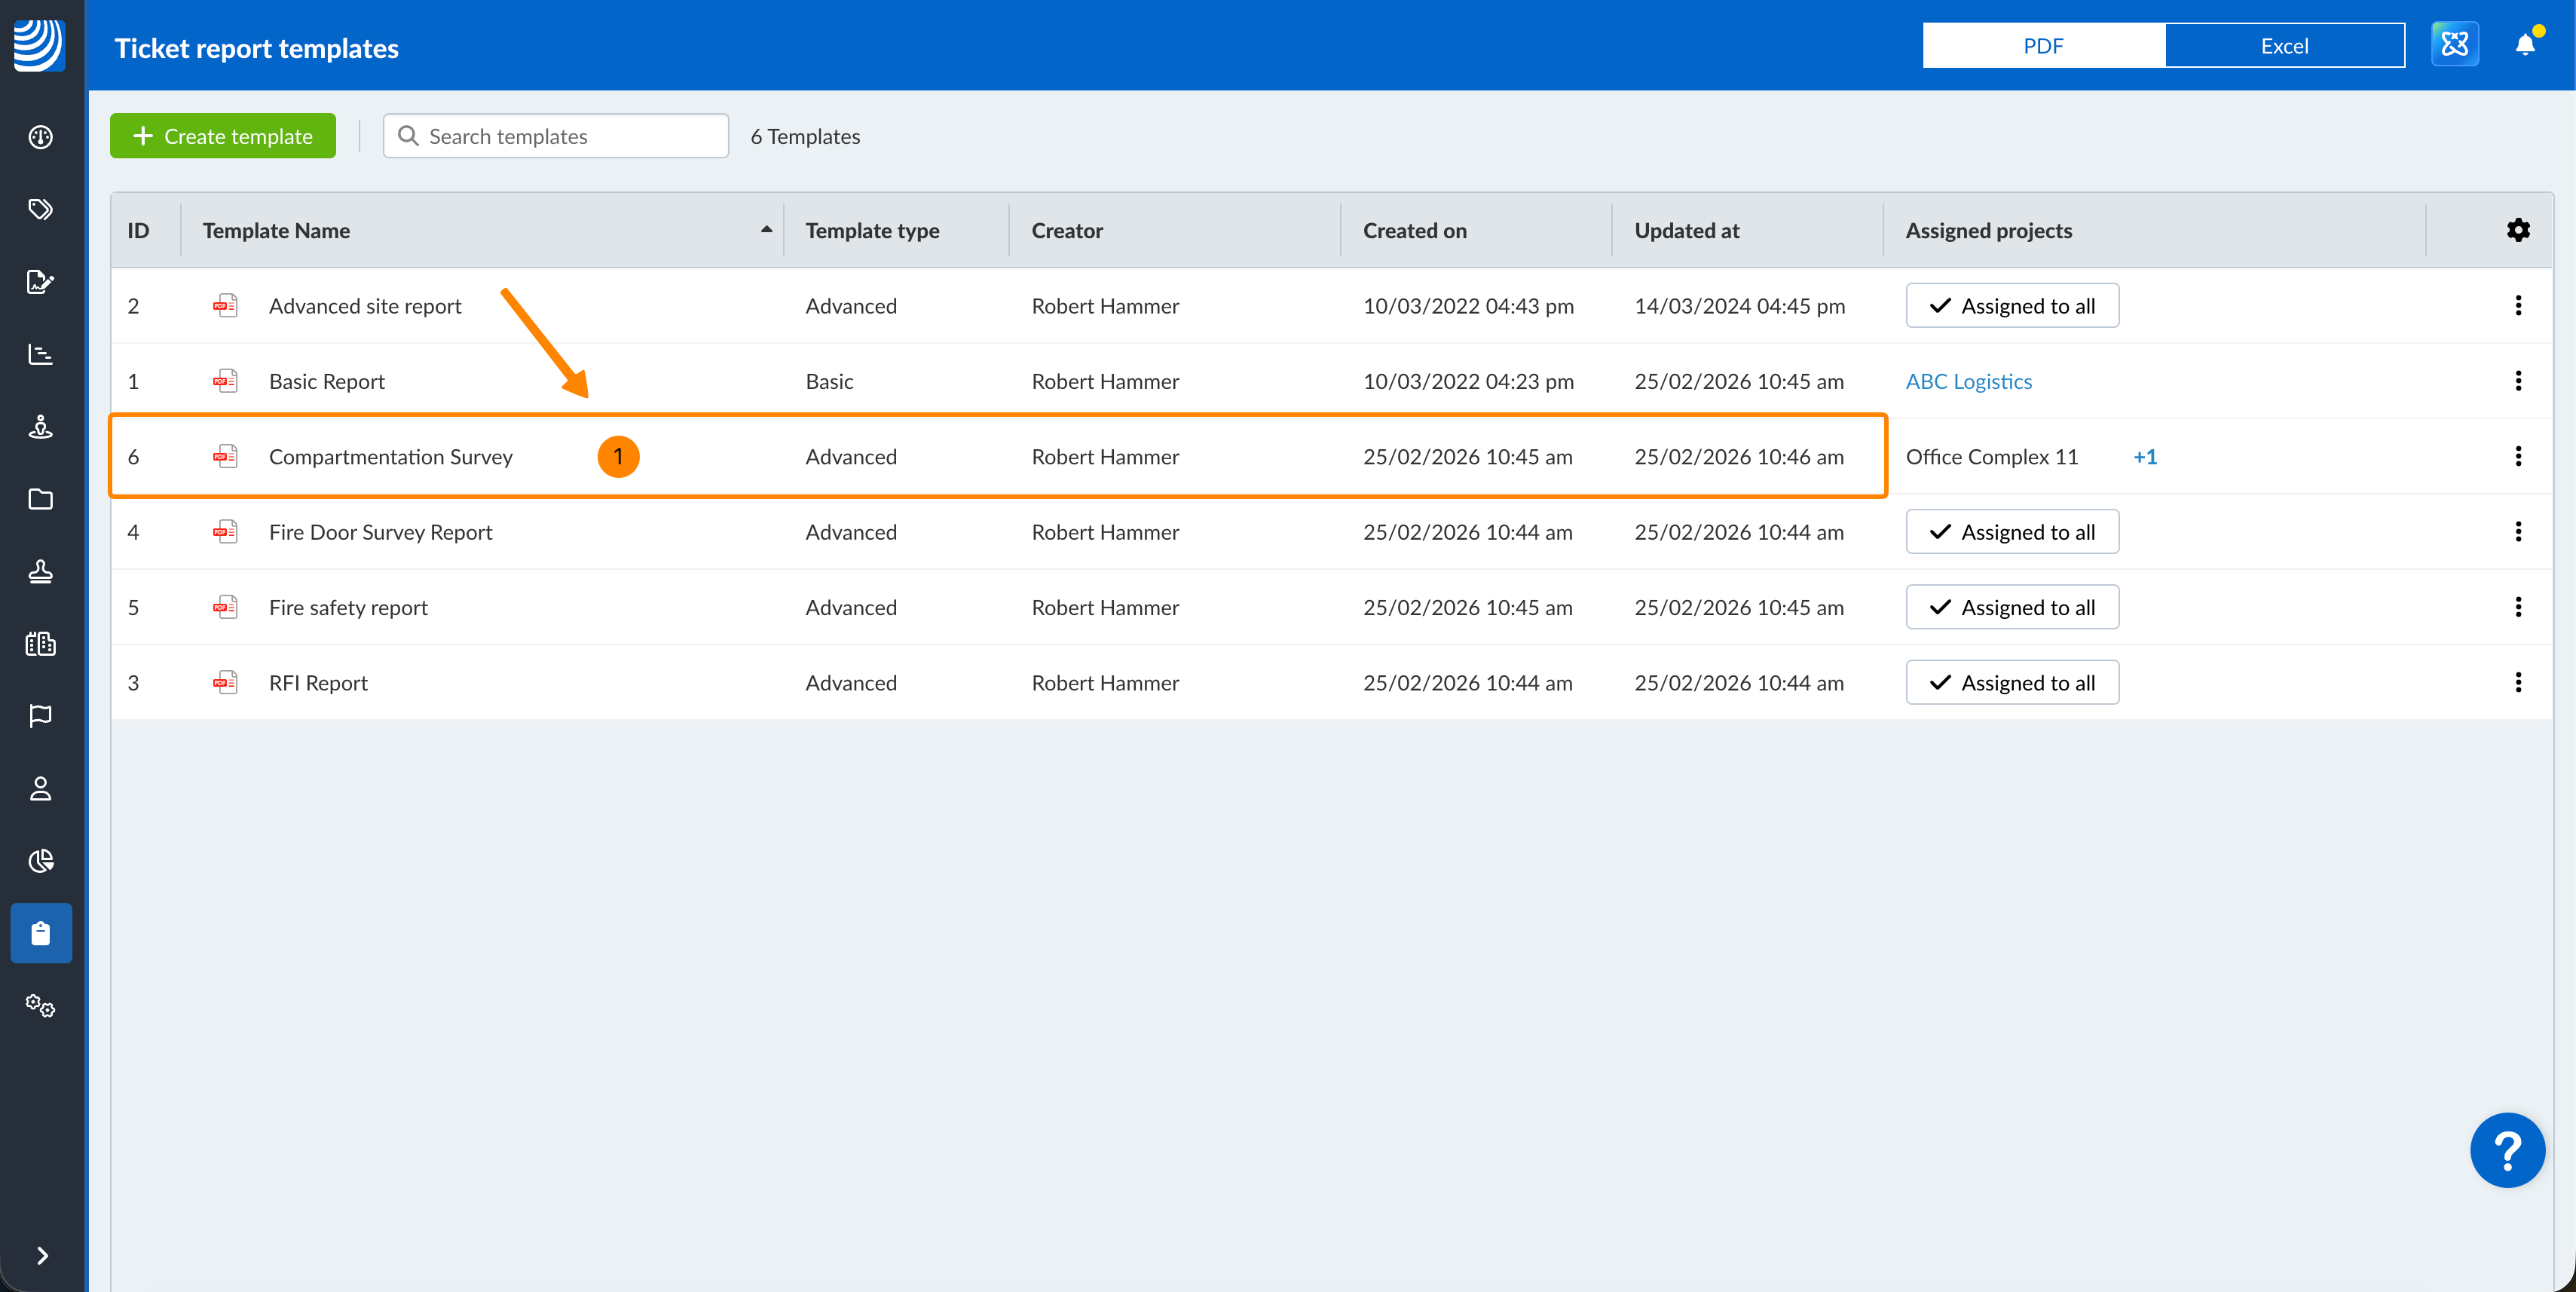
Task: Click the pie chart icon in sidebar
Action: tap(41, 861)
